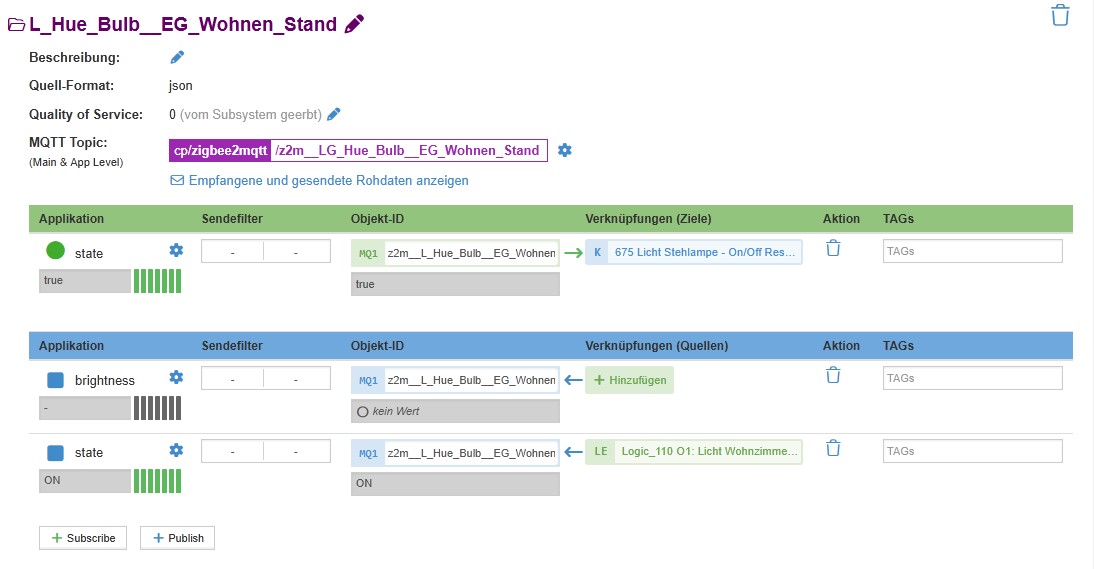Screen dimensions: 1094x569
Task: Delete the blue state publish row
Action: point(833,448)
